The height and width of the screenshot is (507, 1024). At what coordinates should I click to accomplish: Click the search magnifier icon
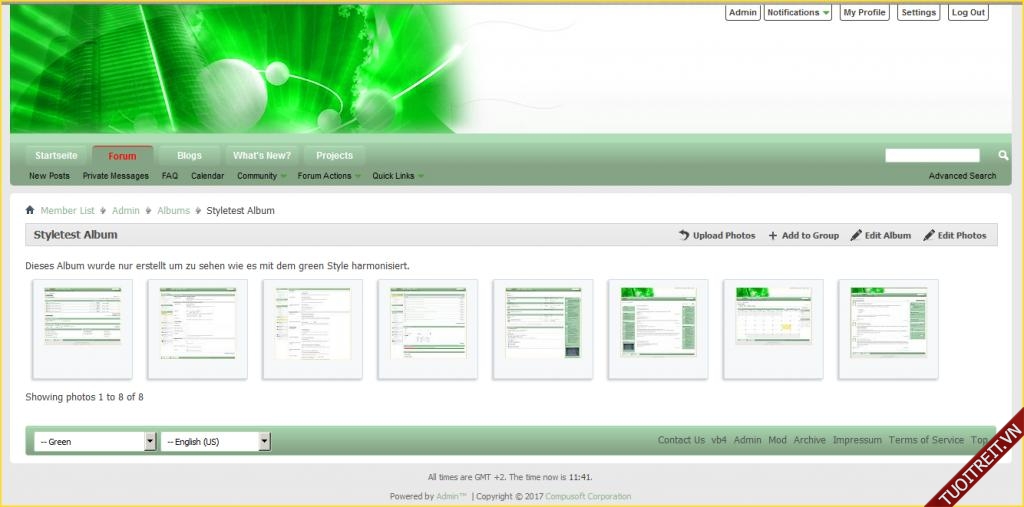[x=1003, y=155]
